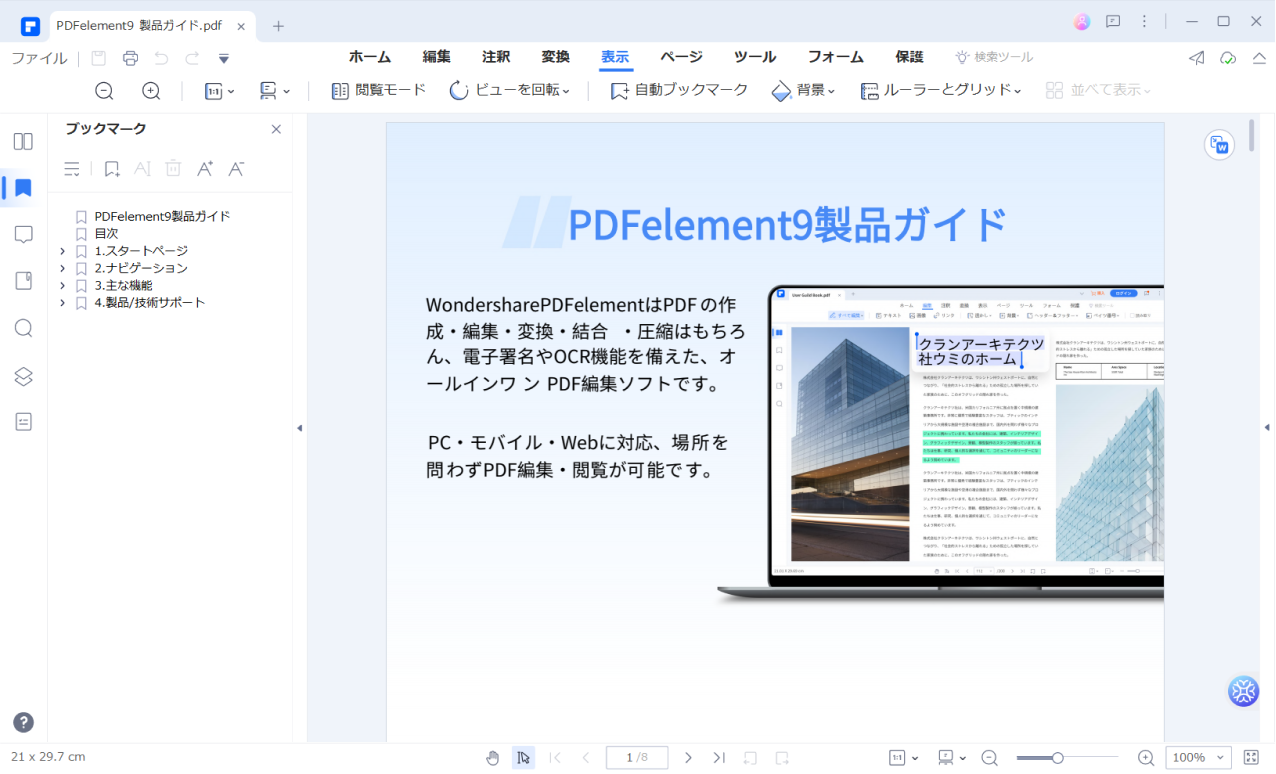
Task: Decrease bookmark font size
Action: 236,169
